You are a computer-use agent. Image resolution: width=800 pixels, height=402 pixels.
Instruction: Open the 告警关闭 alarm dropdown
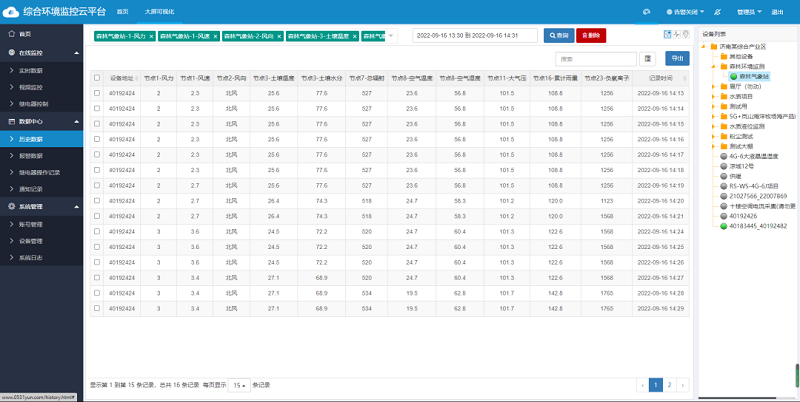pyautogui.click(x=685, y=12)
